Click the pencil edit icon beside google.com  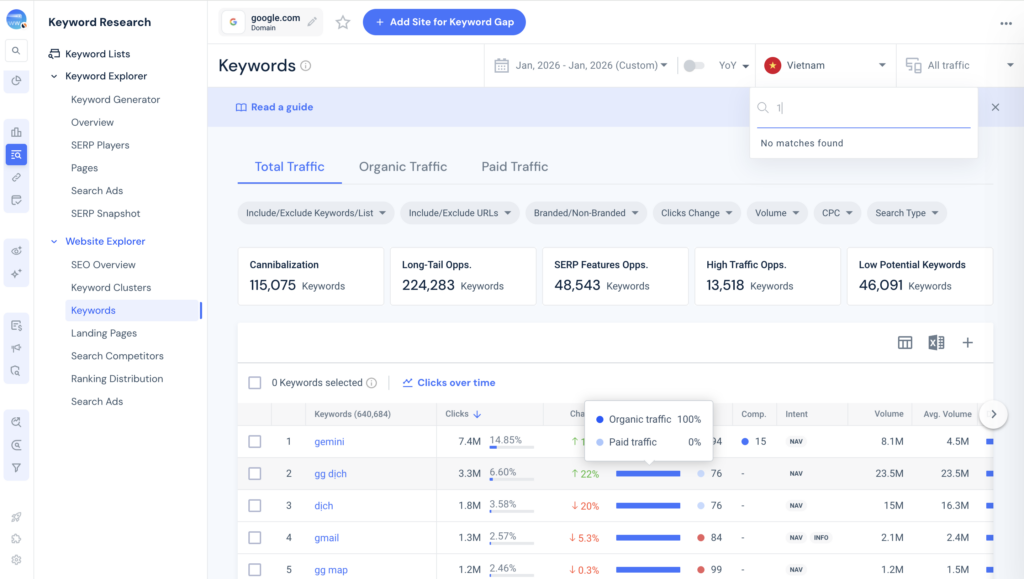pos(313,22)
